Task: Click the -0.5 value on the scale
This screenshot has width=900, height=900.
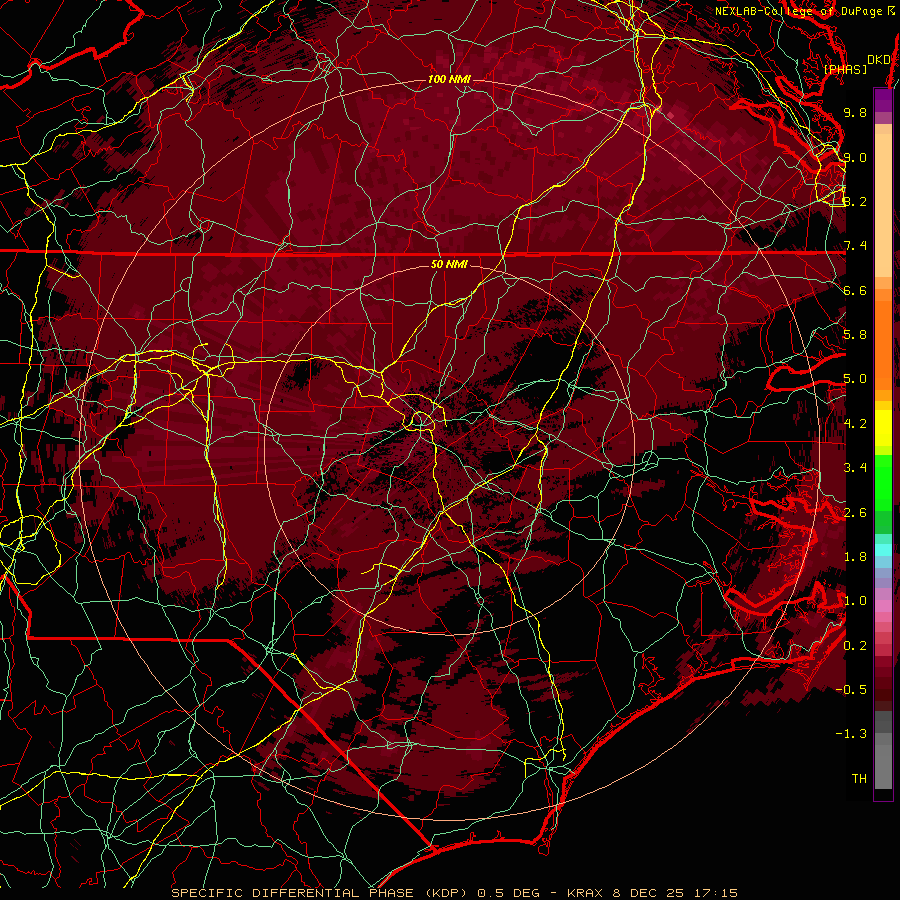Action: (x=851, y=690)
